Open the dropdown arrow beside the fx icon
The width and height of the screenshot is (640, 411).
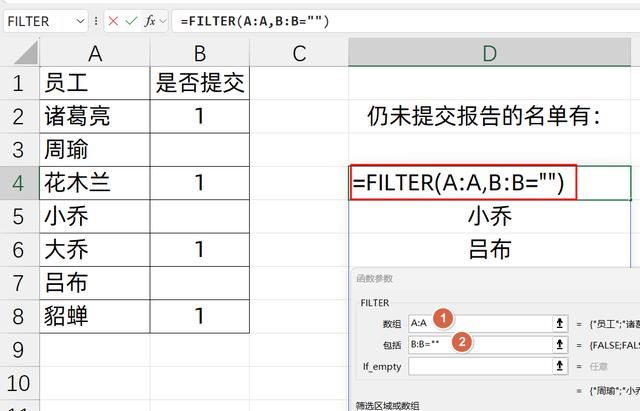pyautogui.click(x=163, y=21)
